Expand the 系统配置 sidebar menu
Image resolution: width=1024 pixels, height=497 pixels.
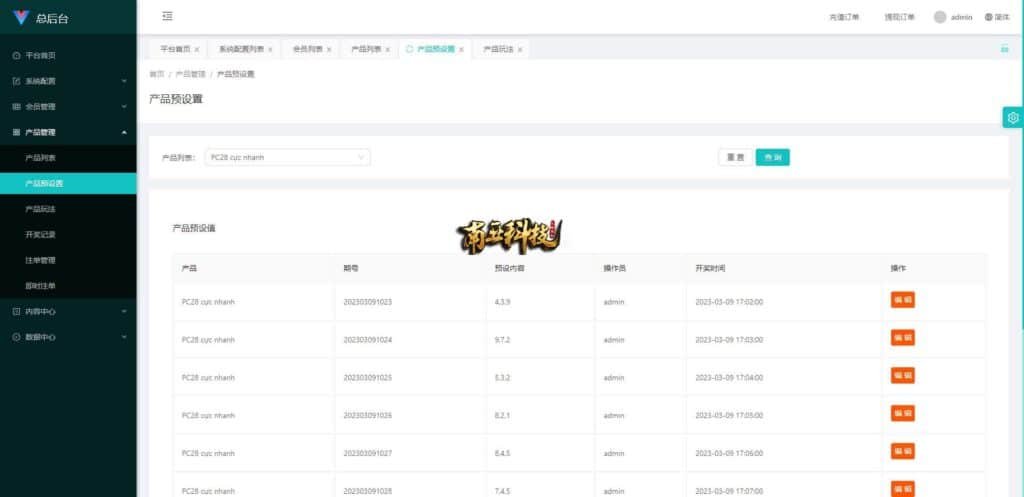coord(68,81)
